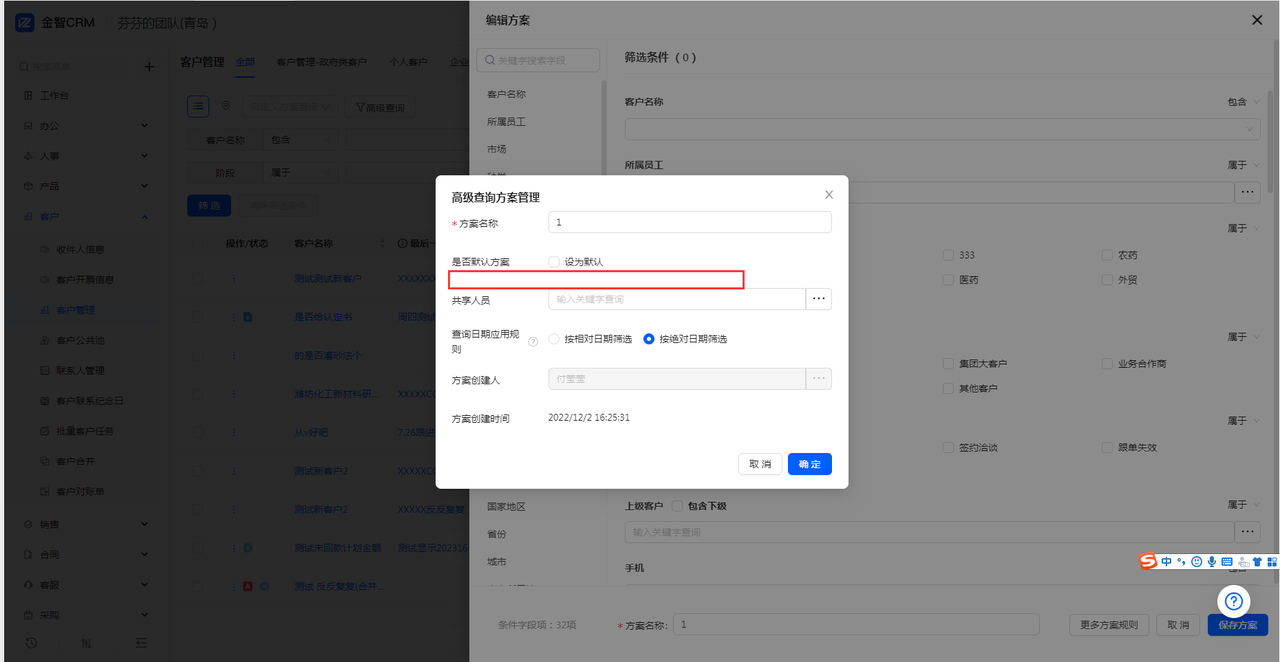The width and height of the screenshot is (1280, 662).
Task: Close the 高级查询方案管理 dialog
Action: pyautogui.click(x=828, y=195)
